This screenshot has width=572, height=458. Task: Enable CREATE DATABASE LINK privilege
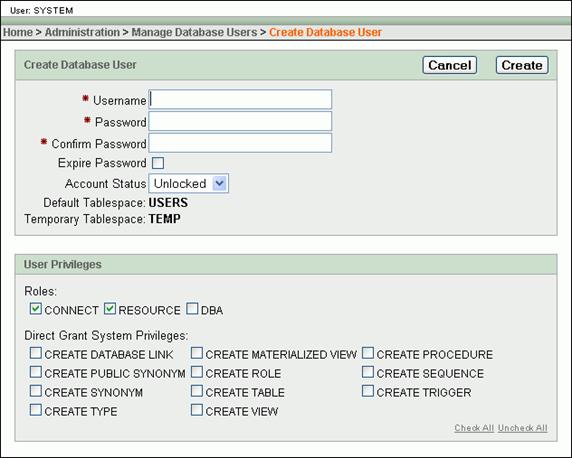coord(36,353)
